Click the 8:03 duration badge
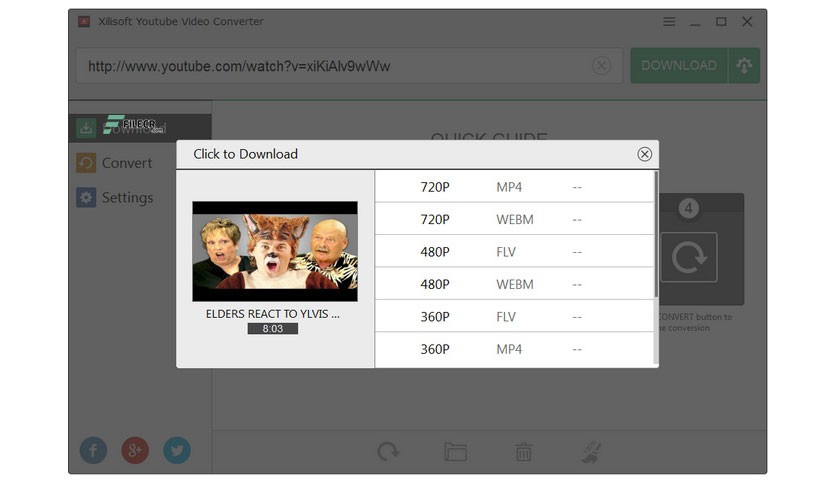The image size is (836, 484). tap(272, 329)
